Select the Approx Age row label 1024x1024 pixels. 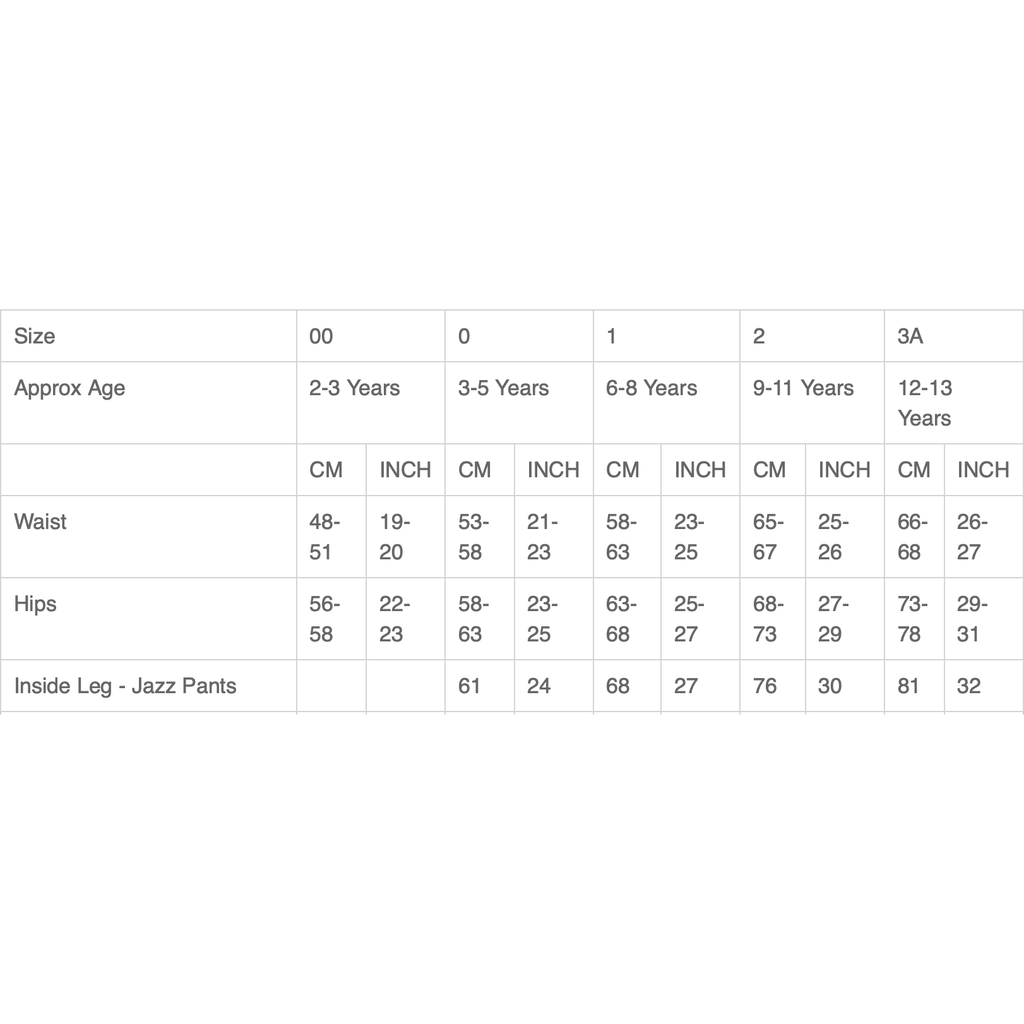70,388
